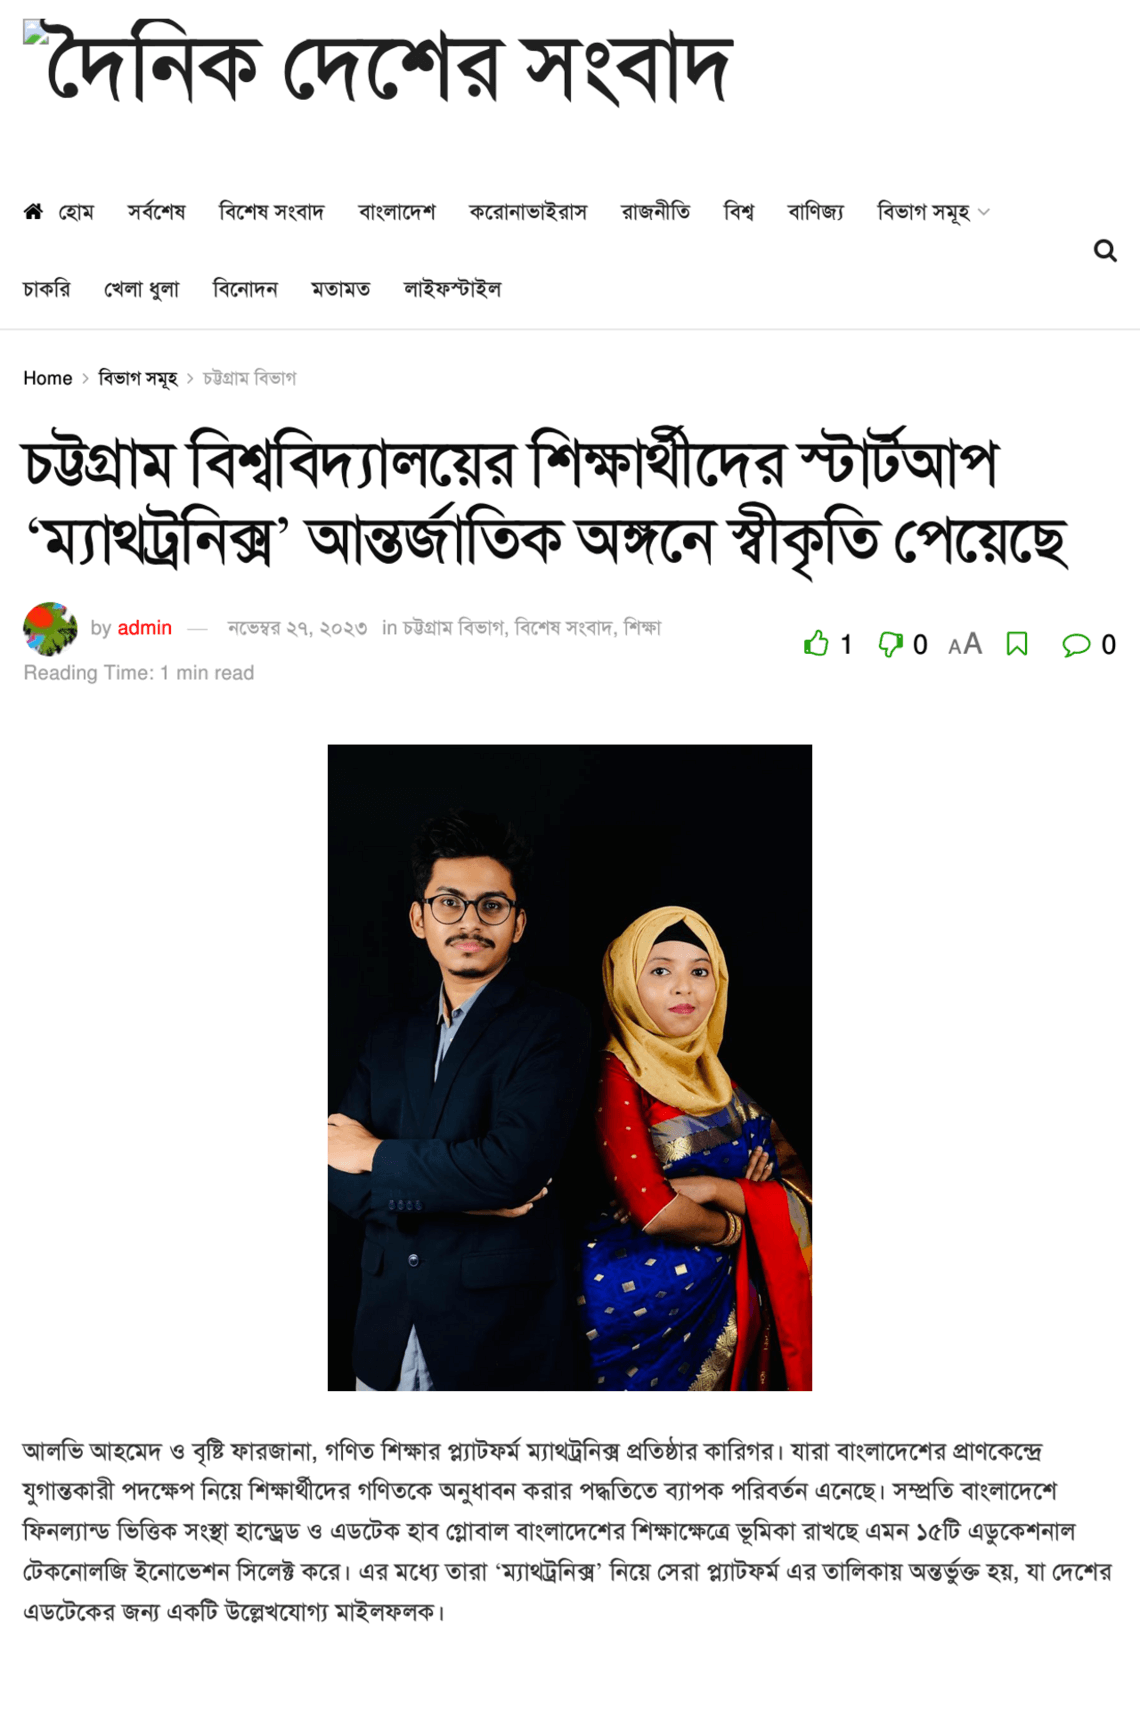Click the admin author avatar
The width and height of the screenshot is (1140, 1710).
coord(50,629)
